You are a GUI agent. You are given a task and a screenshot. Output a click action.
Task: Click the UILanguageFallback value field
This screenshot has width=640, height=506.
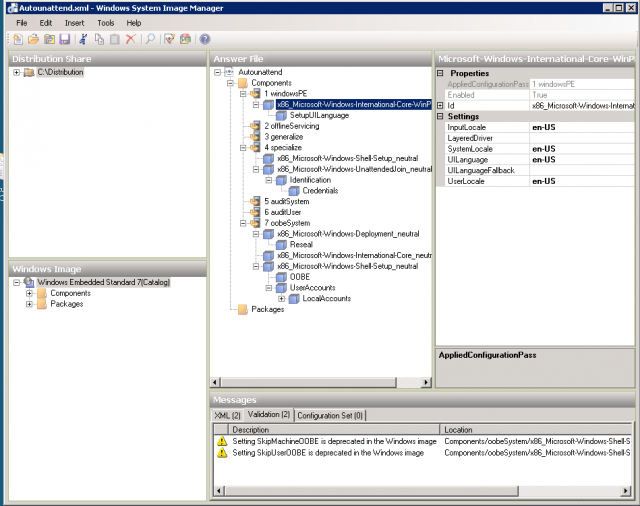click(582, 170)
